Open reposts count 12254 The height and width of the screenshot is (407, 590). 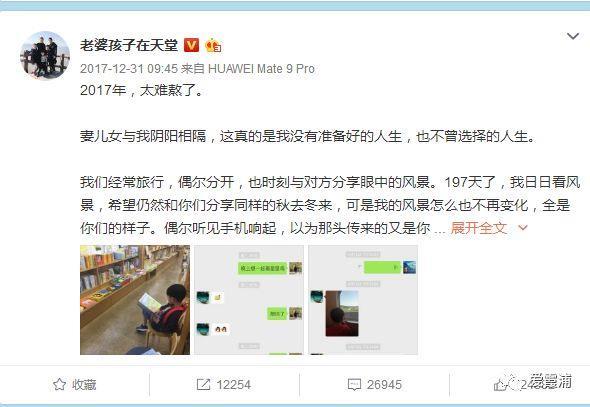pyautogui.click(x=233, y=385)
